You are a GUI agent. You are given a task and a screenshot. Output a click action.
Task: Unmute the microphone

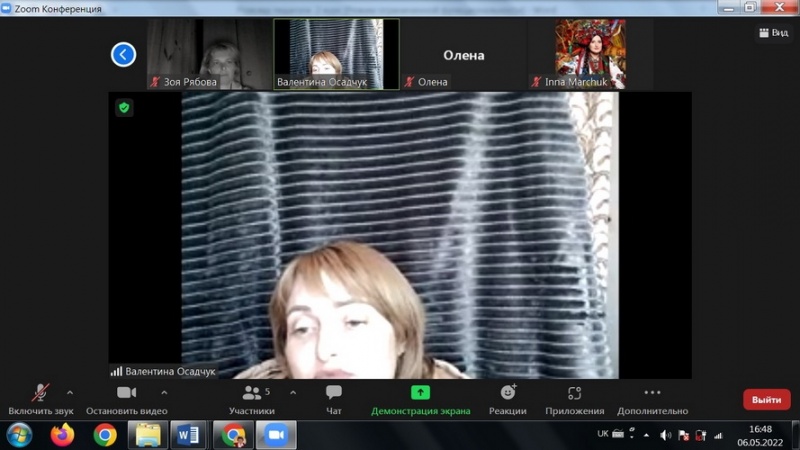coord(40,393)
